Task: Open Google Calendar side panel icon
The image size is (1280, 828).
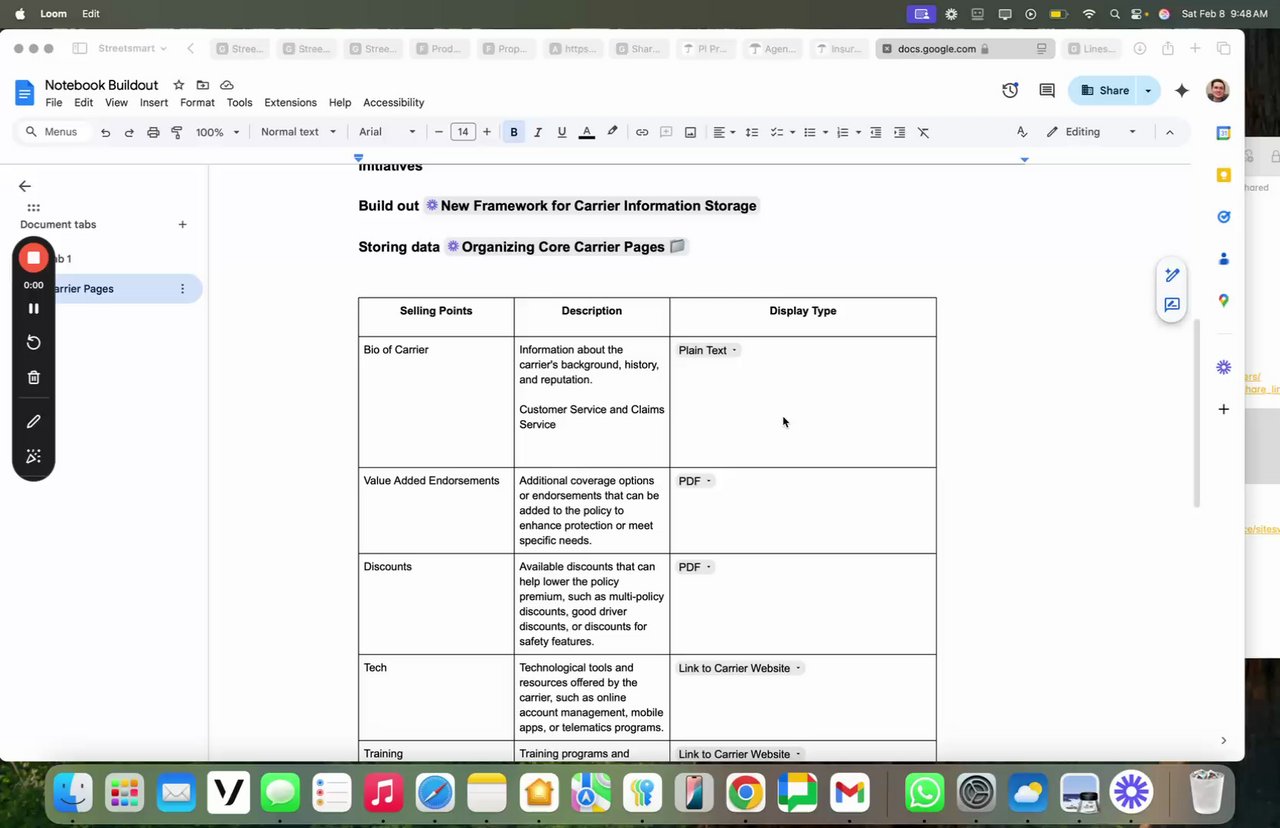Action: (1223, 132)
